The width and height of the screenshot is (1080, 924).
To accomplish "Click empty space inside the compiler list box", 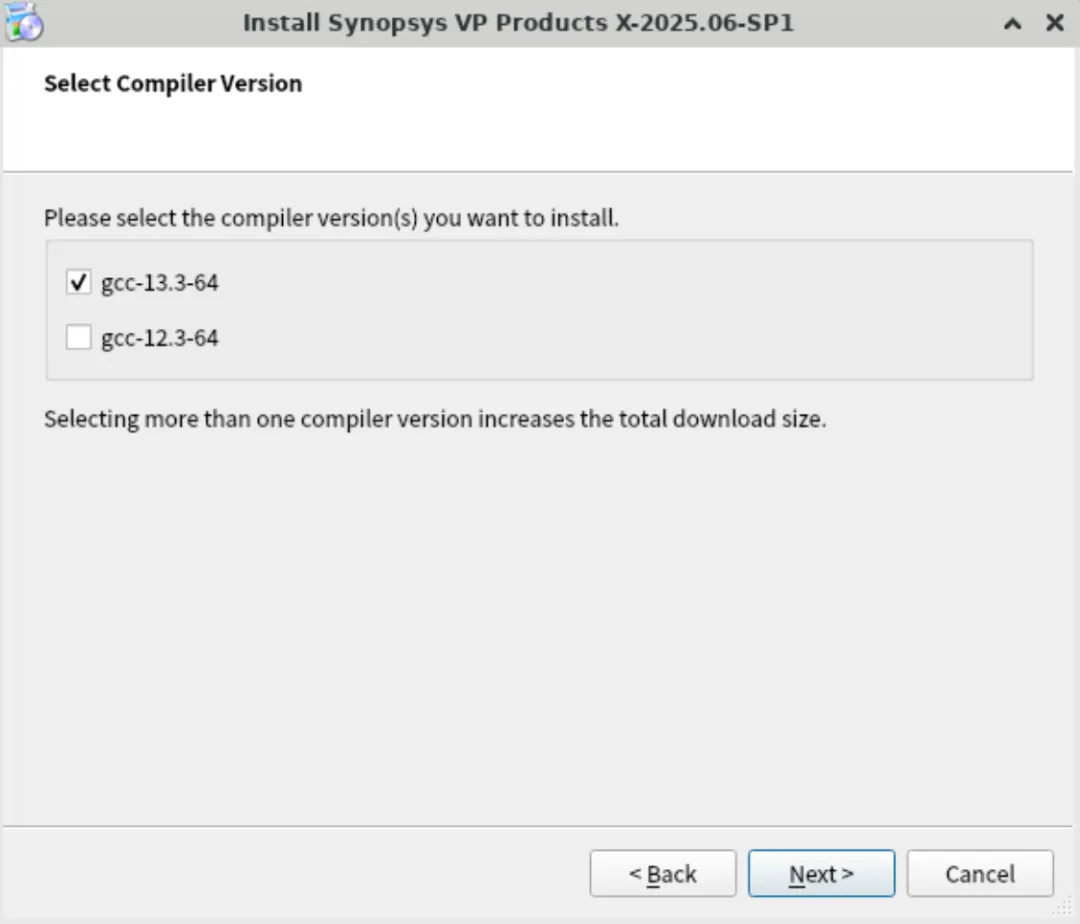I will tap(620, 310).
